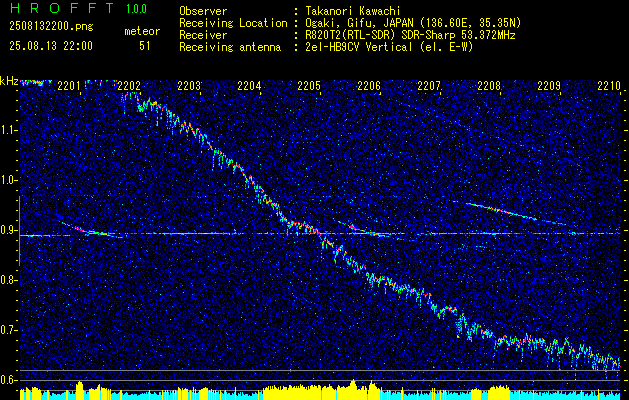Click the 2210 time marker
The image size is (629, 400).
609,85
